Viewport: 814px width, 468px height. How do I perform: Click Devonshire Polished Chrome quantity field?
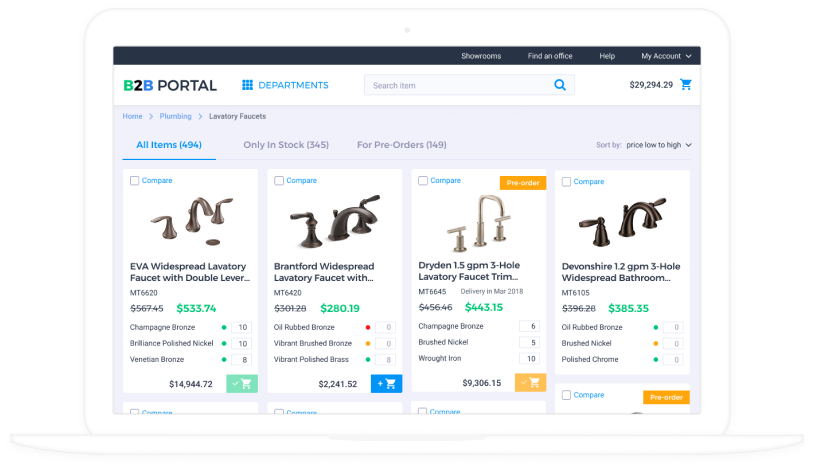click(x=673, y=360)
